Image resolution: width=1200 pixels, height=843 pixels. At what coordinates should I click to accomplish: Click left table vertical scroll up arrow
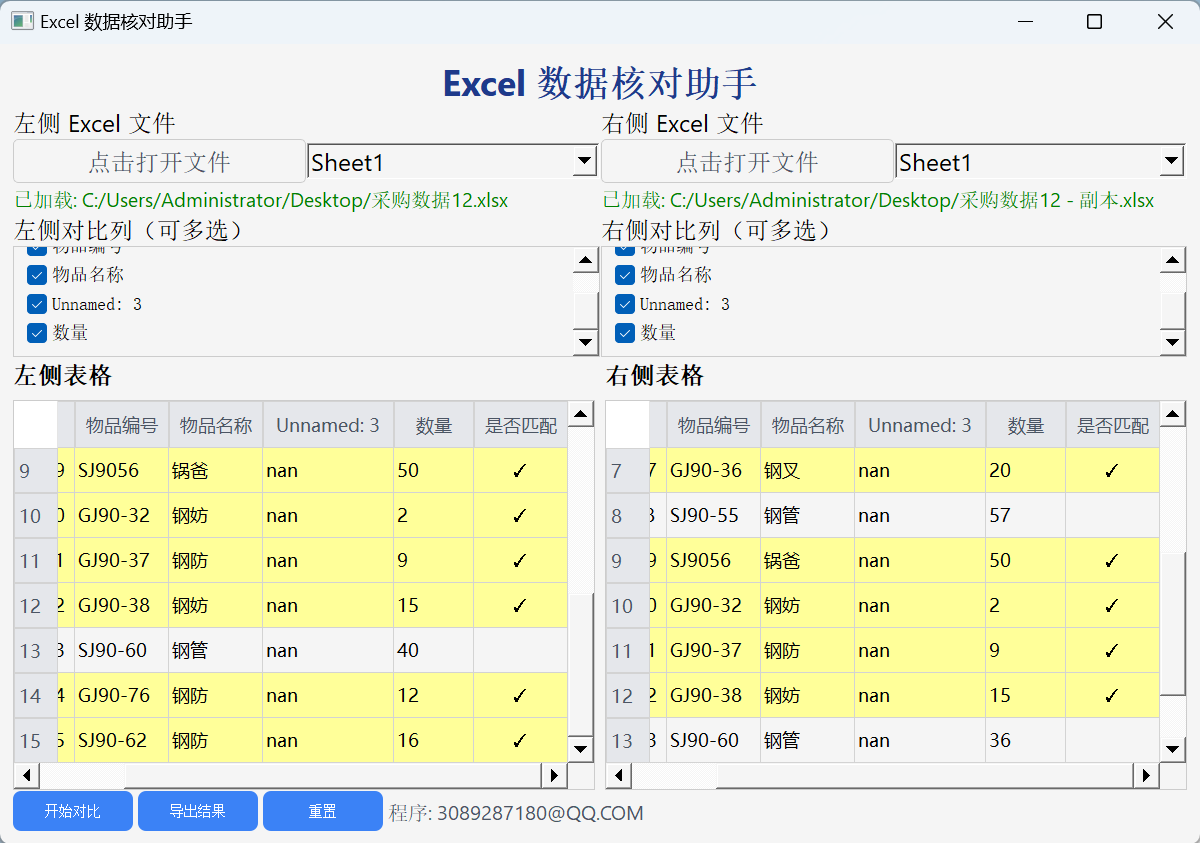point(581,414)
